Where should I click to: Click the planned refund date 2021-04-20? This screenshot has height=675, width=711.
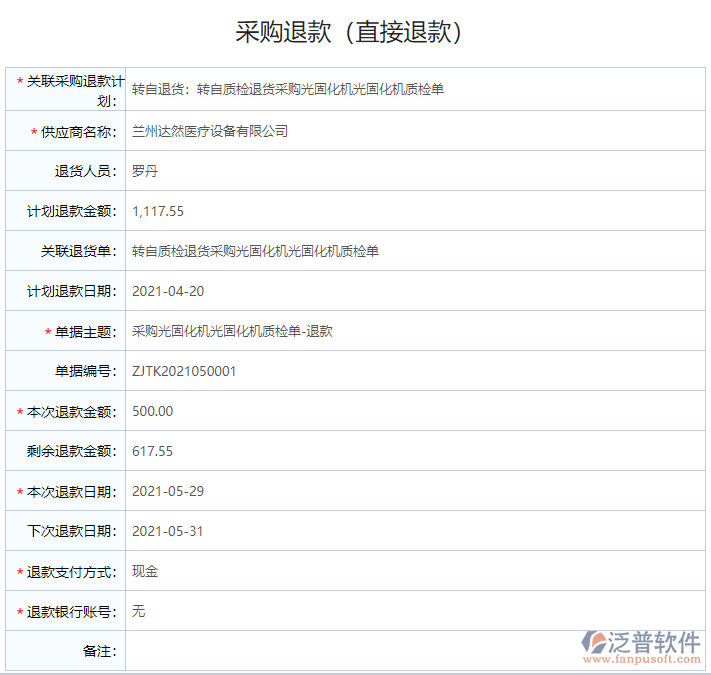168,291
